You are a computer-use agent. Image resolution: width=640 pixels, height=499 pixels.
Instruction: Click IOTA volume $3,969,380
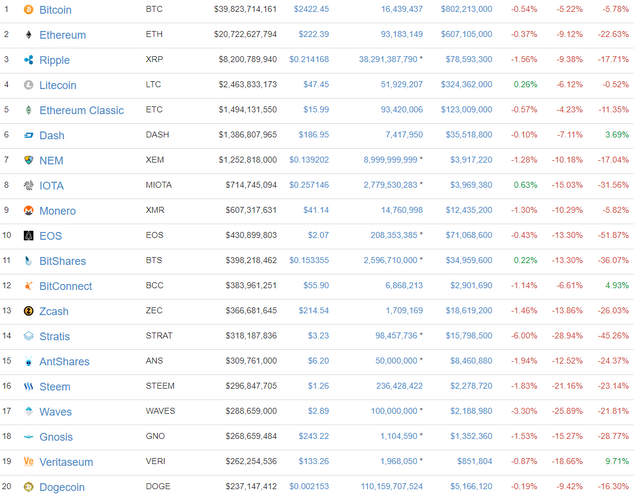coord(471,185)
